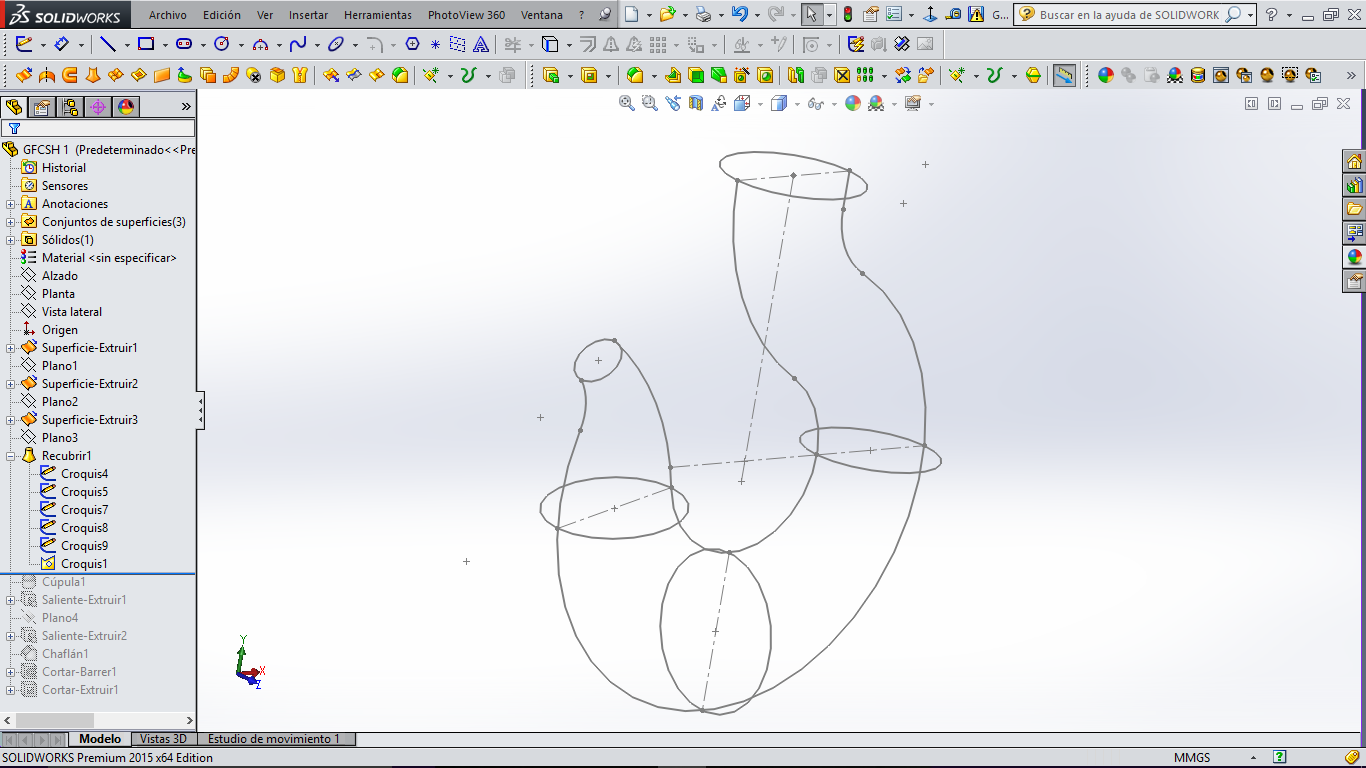Switch to Estudio de movimiento 1 tab

pyautogui.click(x=275, y=739)
